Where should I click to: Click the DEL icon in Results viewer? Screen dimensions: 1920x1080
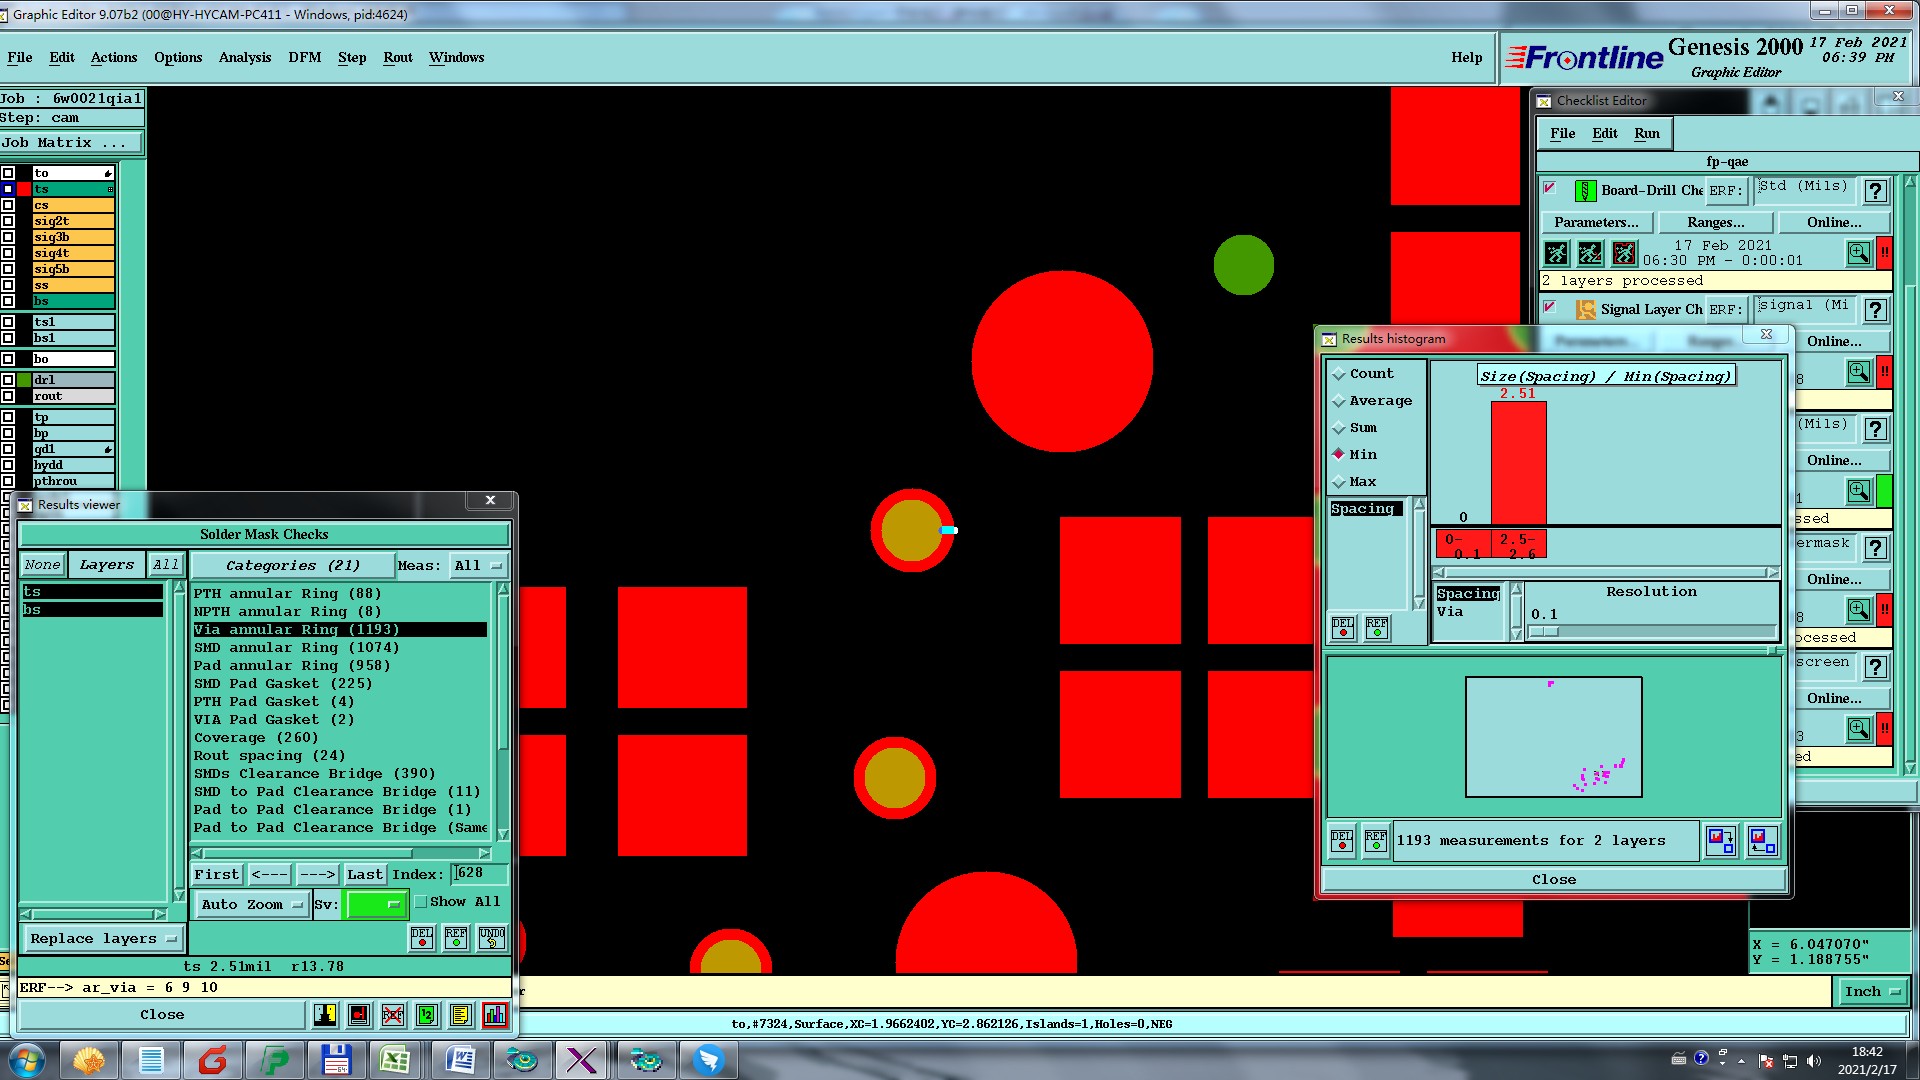[x=422, y=938]
